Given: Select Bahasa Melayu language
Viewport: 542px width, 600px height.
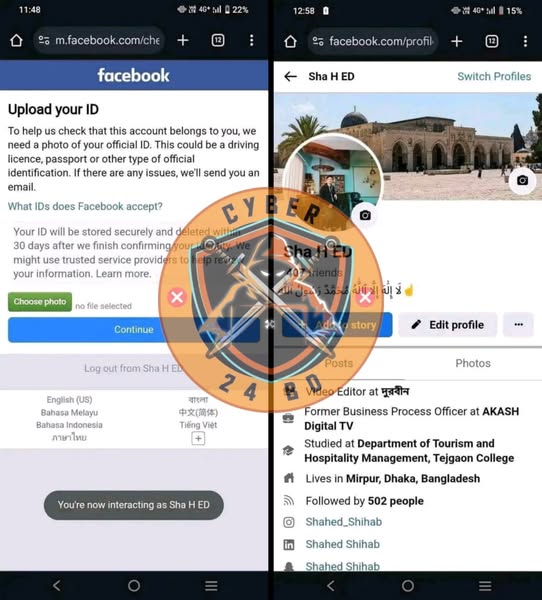Looking at the screenshot, I should pos(69,412).
